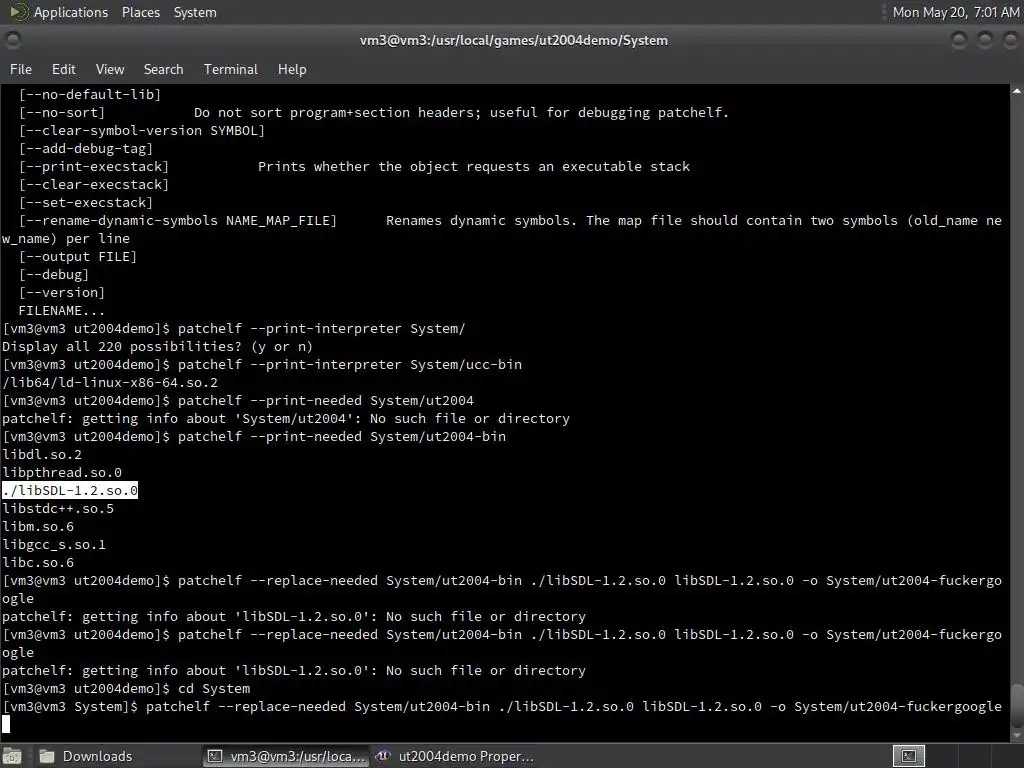Switch to ut2004demo Properties window

click(455, 756)
